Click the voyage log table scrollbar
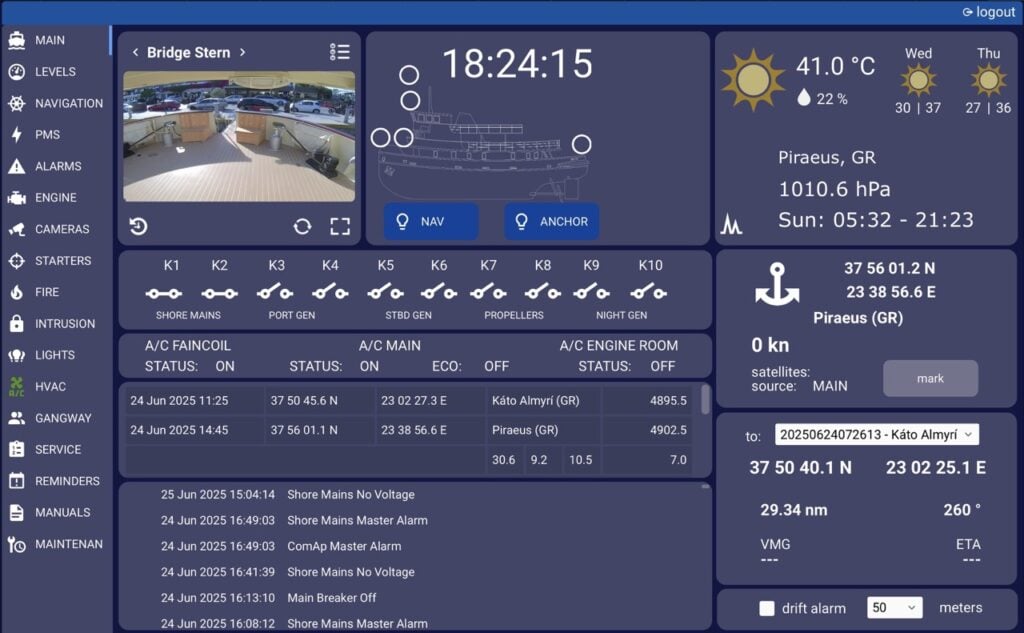This screenshot has height=633, width=1024. [706, 400]
